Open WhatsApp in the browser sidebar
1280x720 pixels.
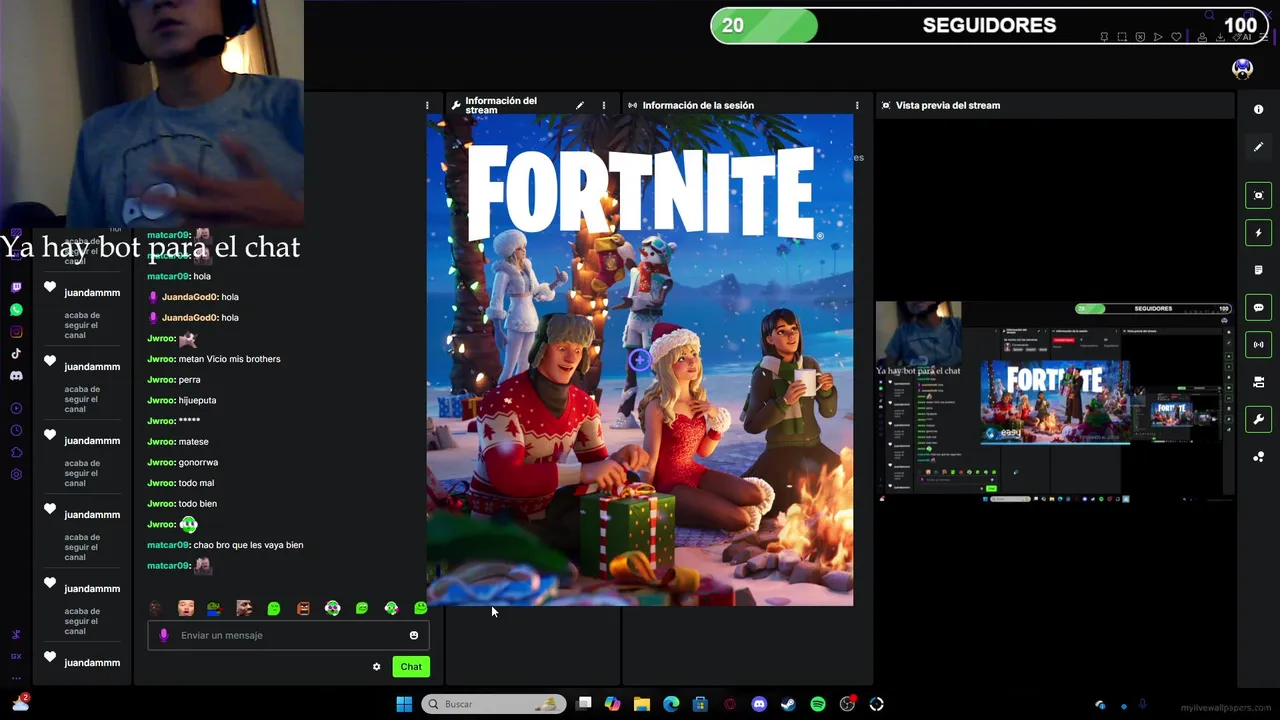16,310
